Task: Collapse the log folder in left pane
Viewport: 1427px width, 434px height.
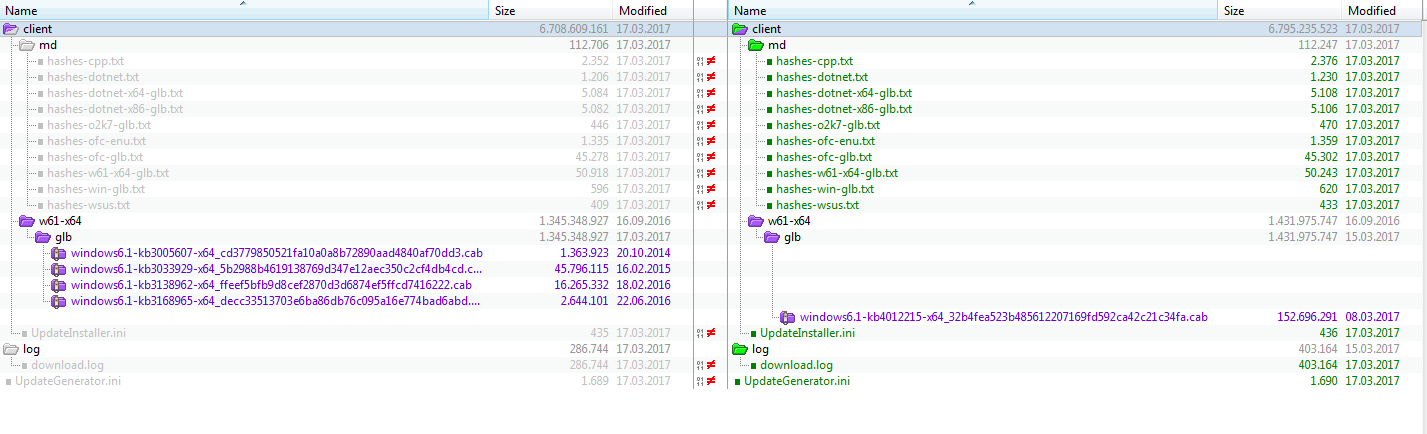Action: [x=11, y=349]
